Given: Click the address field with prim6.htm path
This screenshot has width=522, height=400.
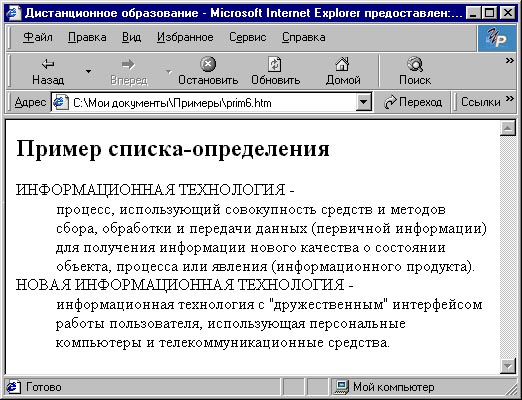Looking at the screenshot, I should click(211, 102).
